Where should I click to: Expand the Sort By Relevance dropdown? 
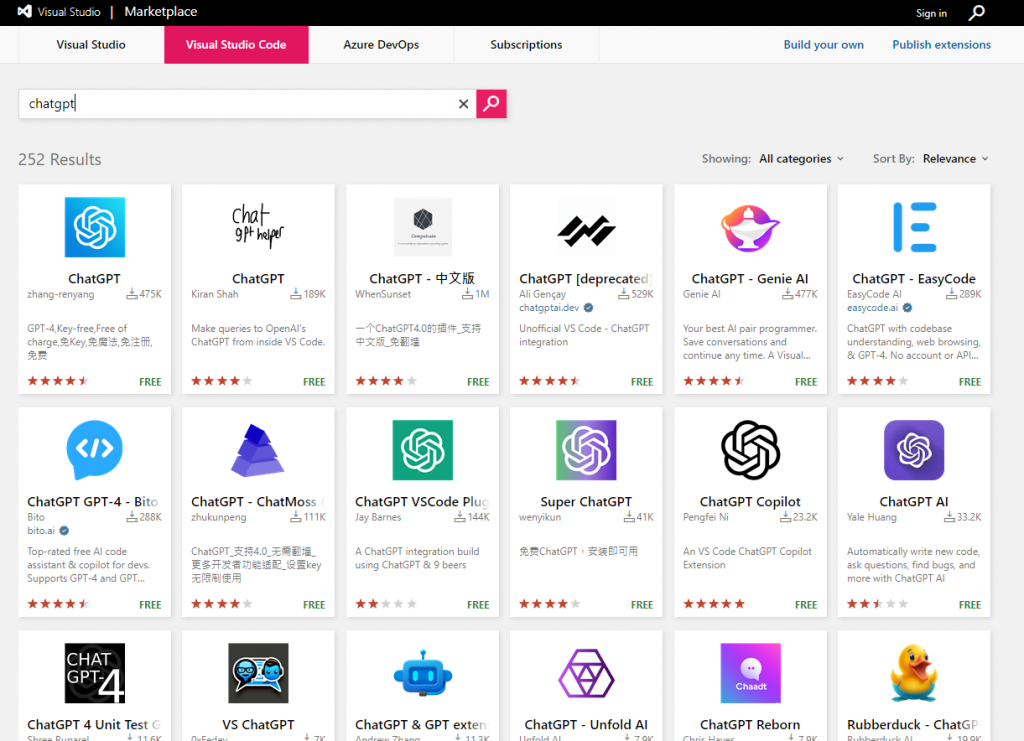pyautogui.click(x=955, y=159)
